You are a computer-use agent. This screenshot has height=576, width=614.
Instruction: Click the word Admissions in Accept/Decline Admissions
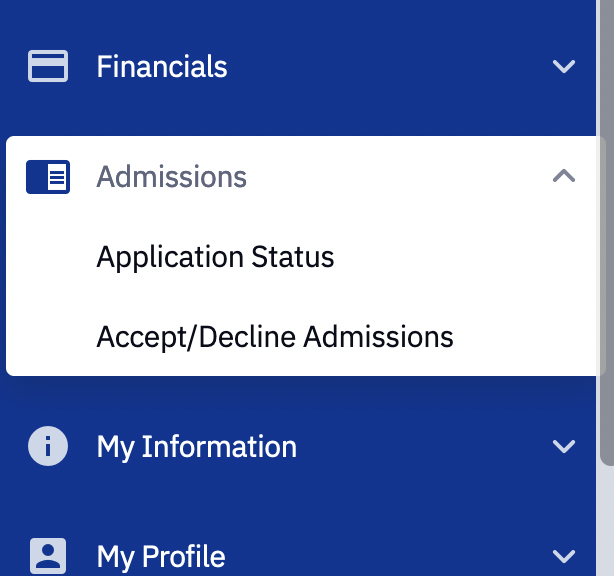pos(378,337)
